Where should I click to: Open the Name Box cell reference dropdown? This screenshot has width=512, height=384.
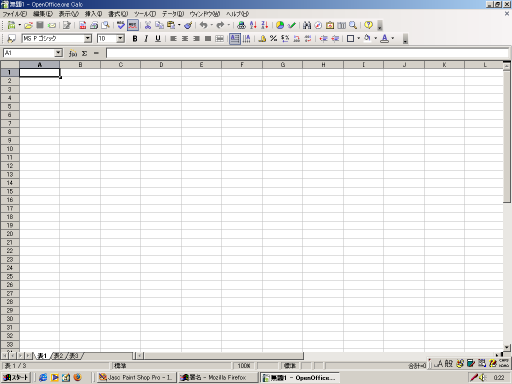(58, 53)
